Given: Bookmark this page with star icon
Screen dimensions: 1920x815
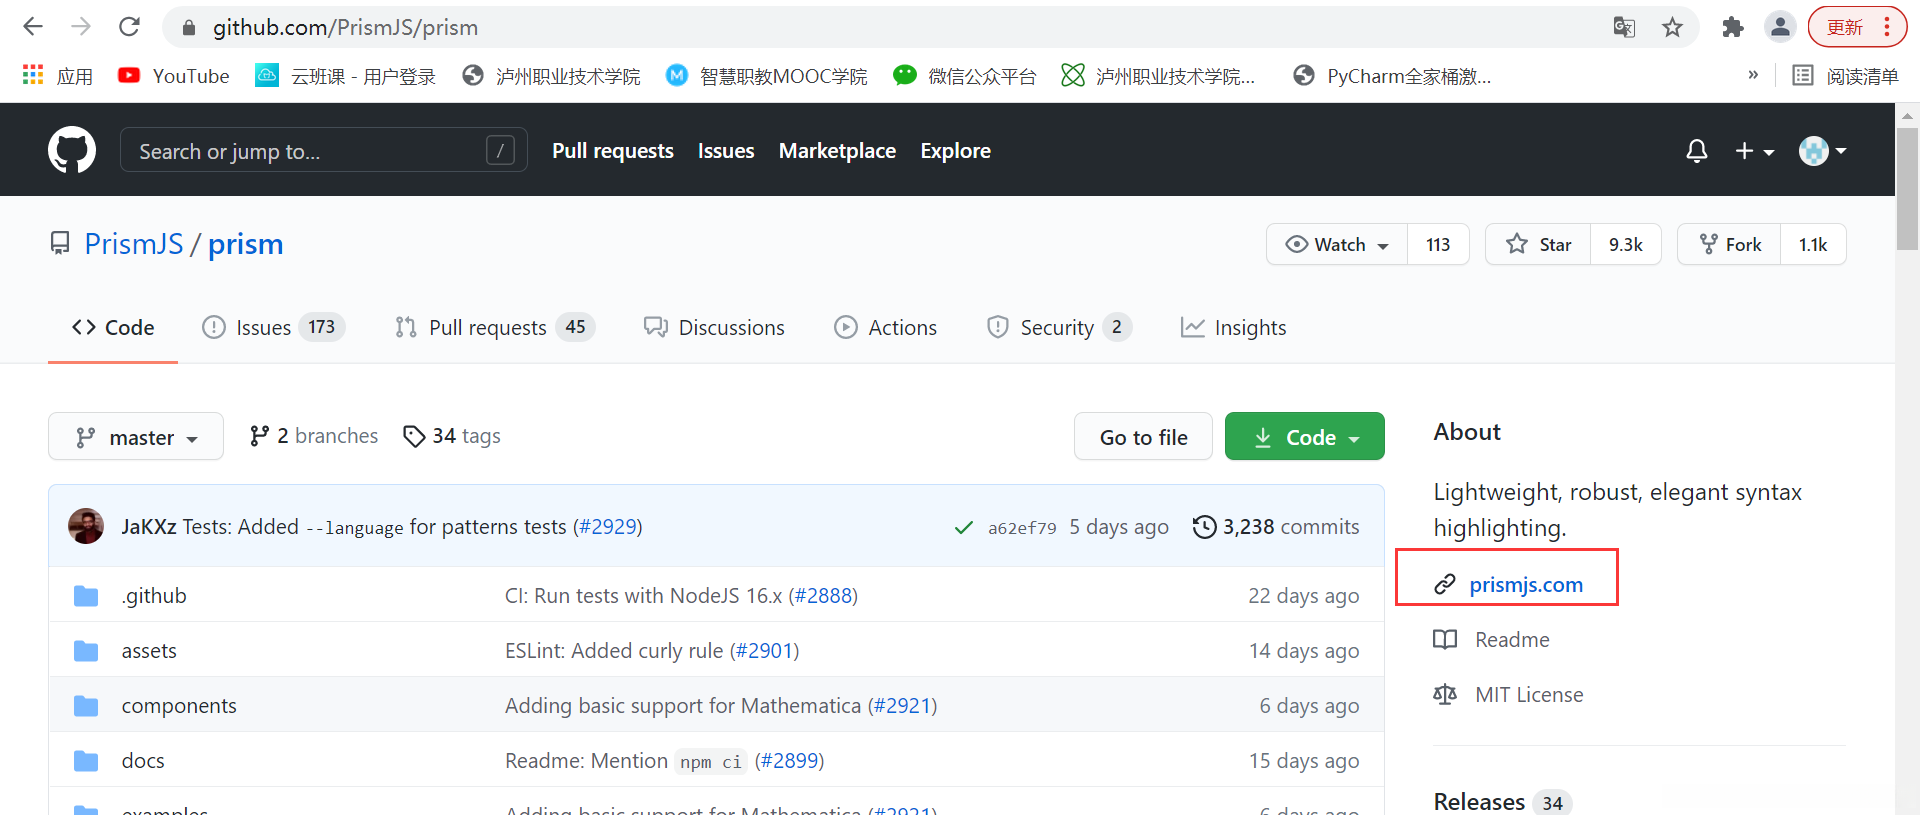Looking at the screenshot, I should click(1672, 27).
